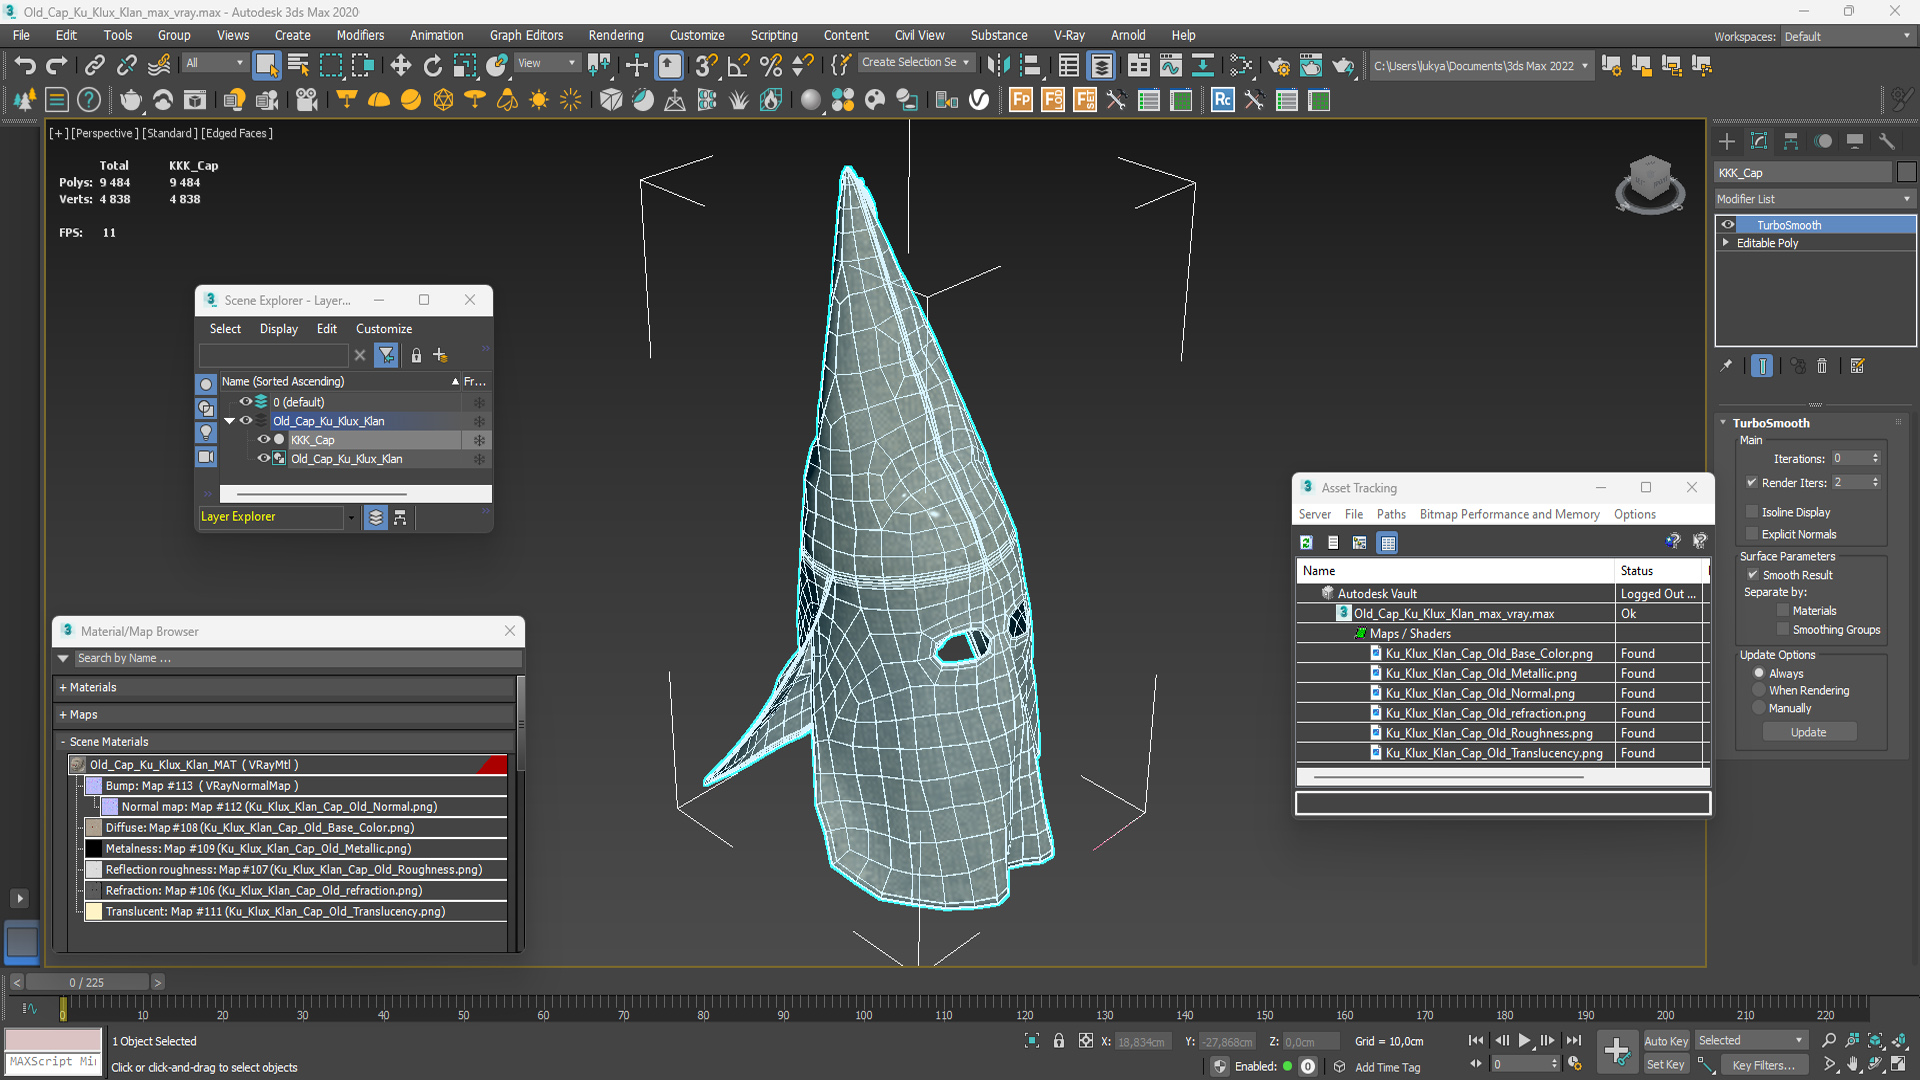Click Remove modifier trash icon
The width and height of the screenshot is (1920, 1080).
tap(1822, 366)
